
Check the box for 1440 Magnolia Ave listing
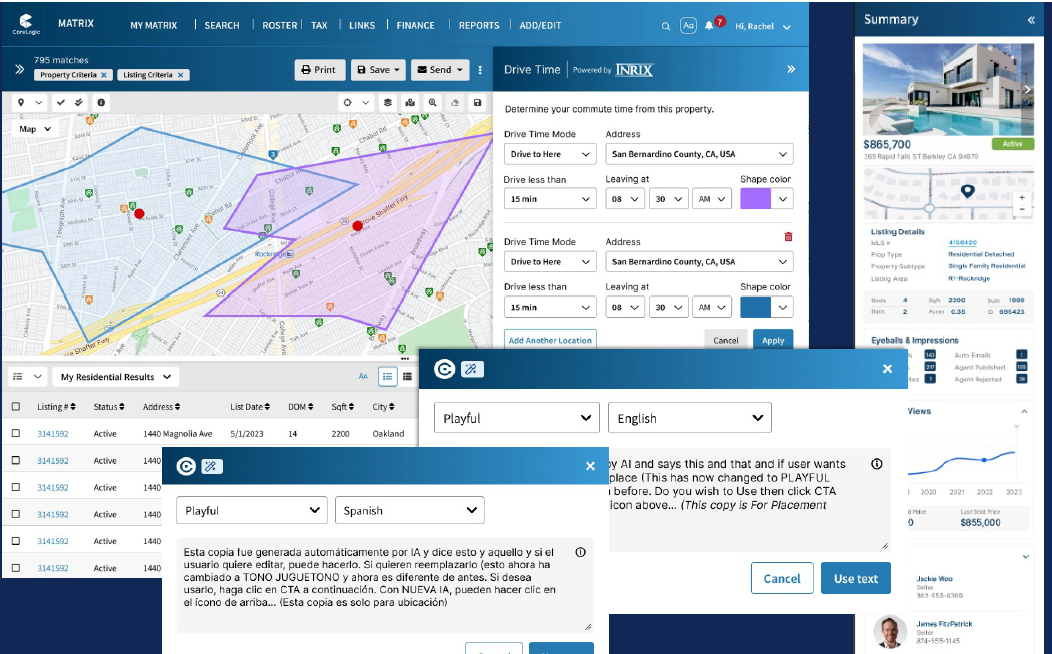pos(15,434)
